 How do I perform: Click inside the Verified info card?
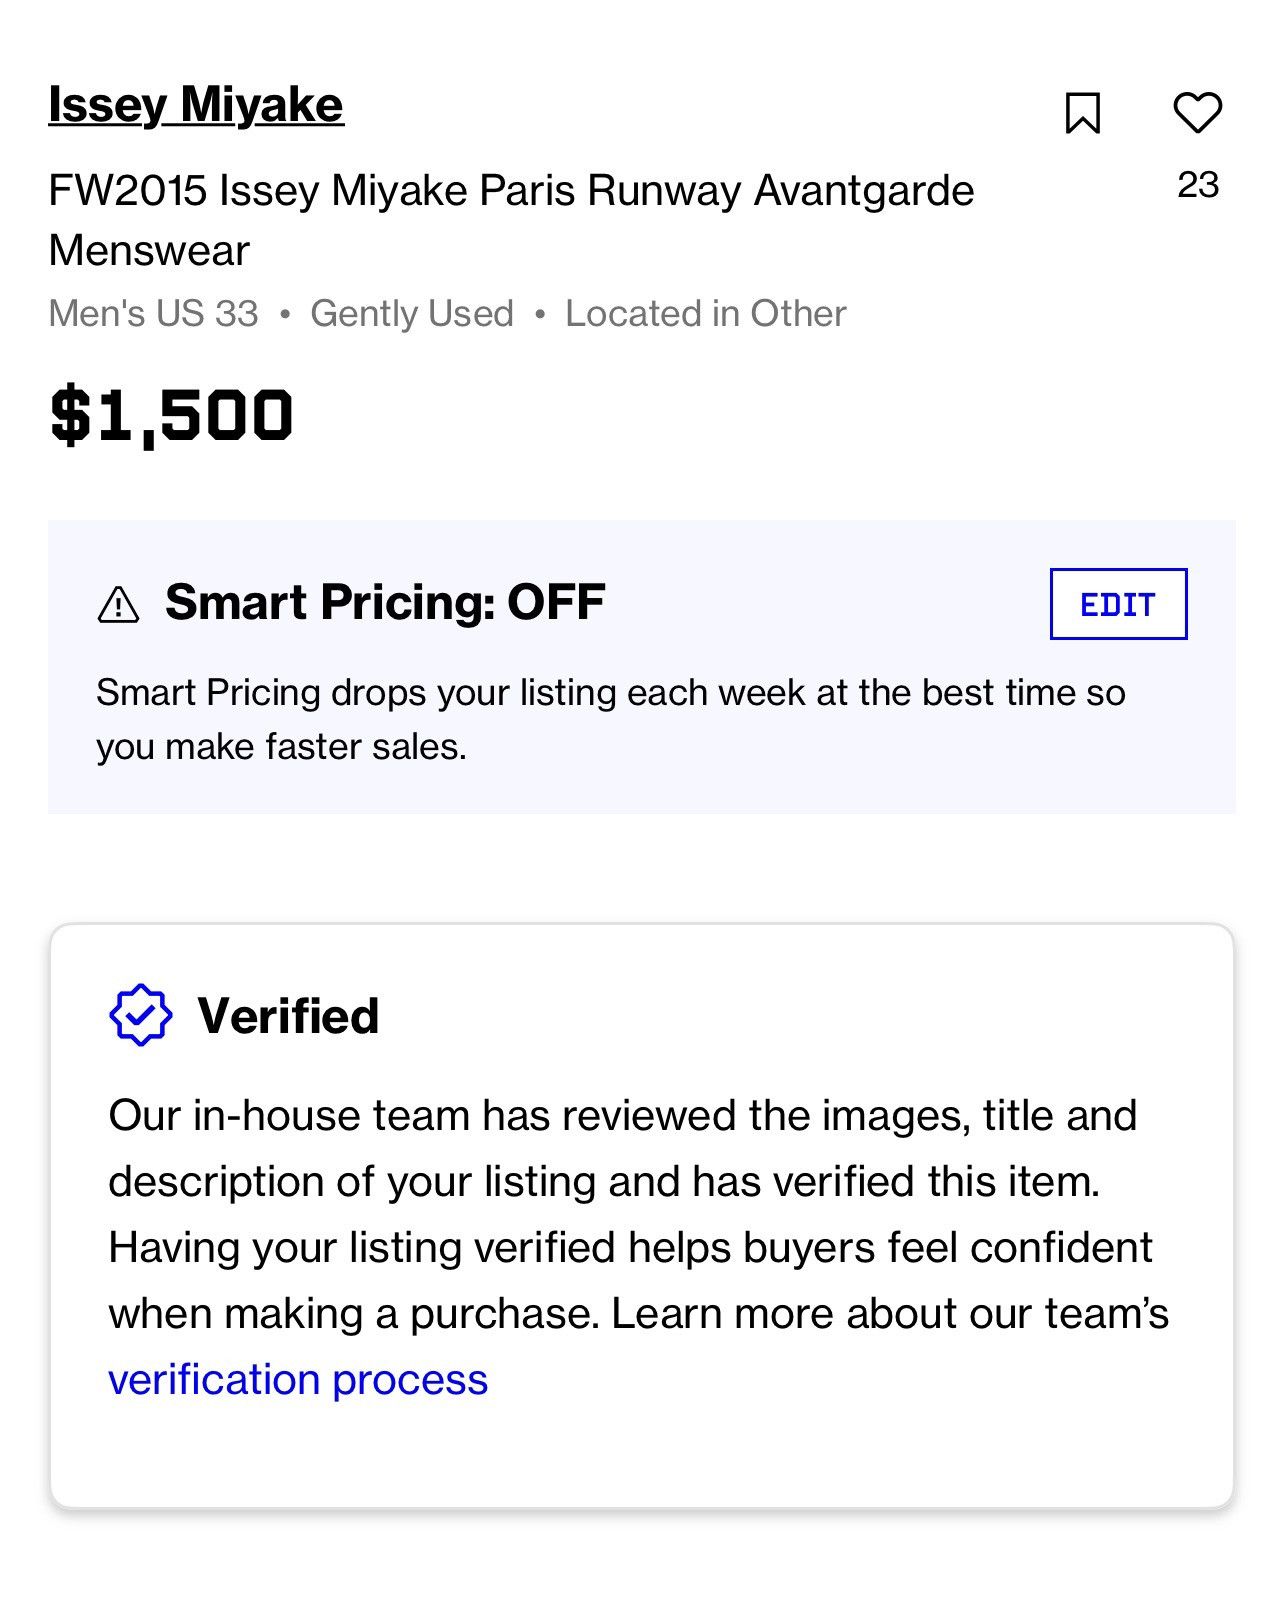[x=641, y=1216]
